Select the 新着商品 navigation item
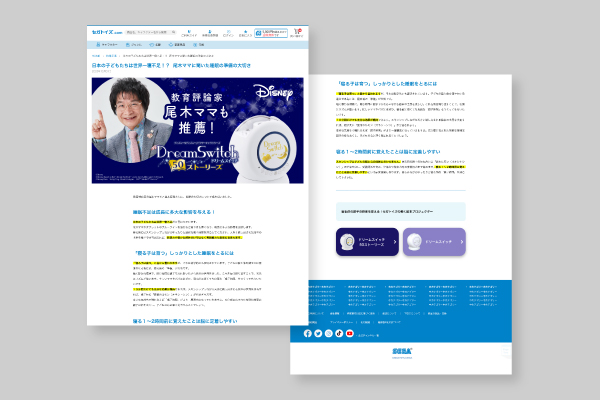 [x=177, y=45]
